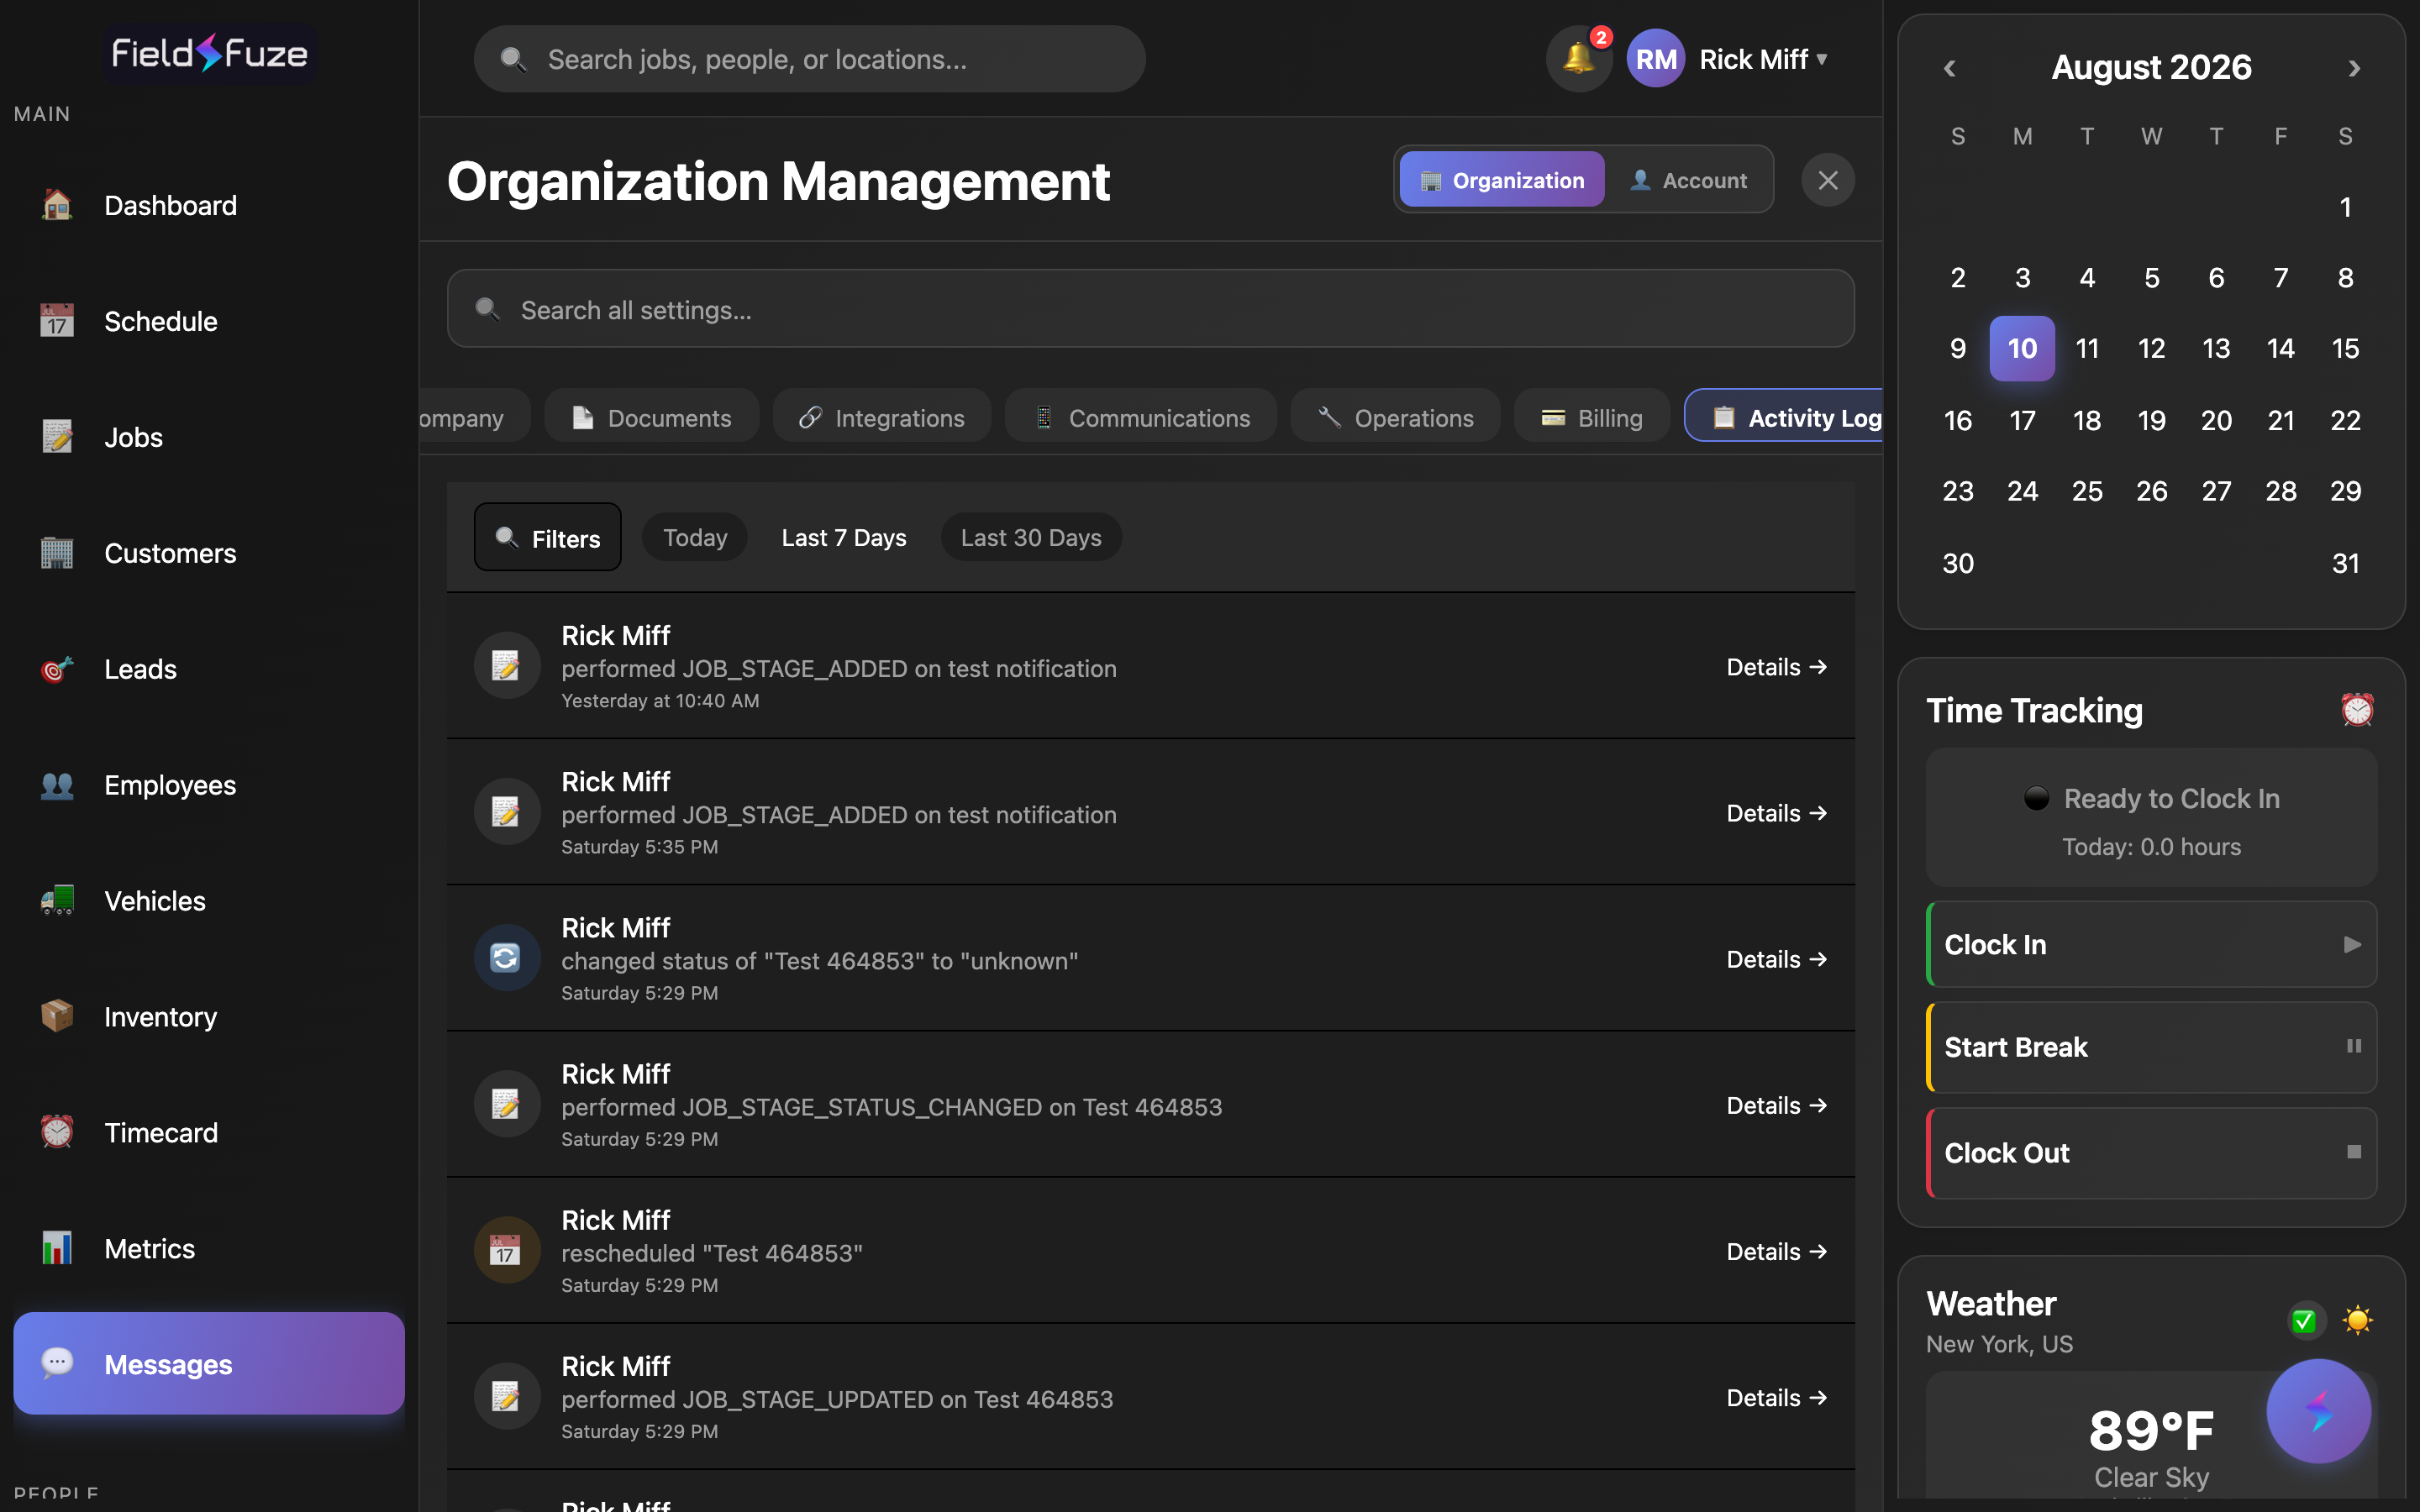This screenshot has width=2420, height=1512.
Task: Click the notepad icon on JOB_STAGE_UPDATED entry
Action: pyautogui.click(x=506, y=1396)
